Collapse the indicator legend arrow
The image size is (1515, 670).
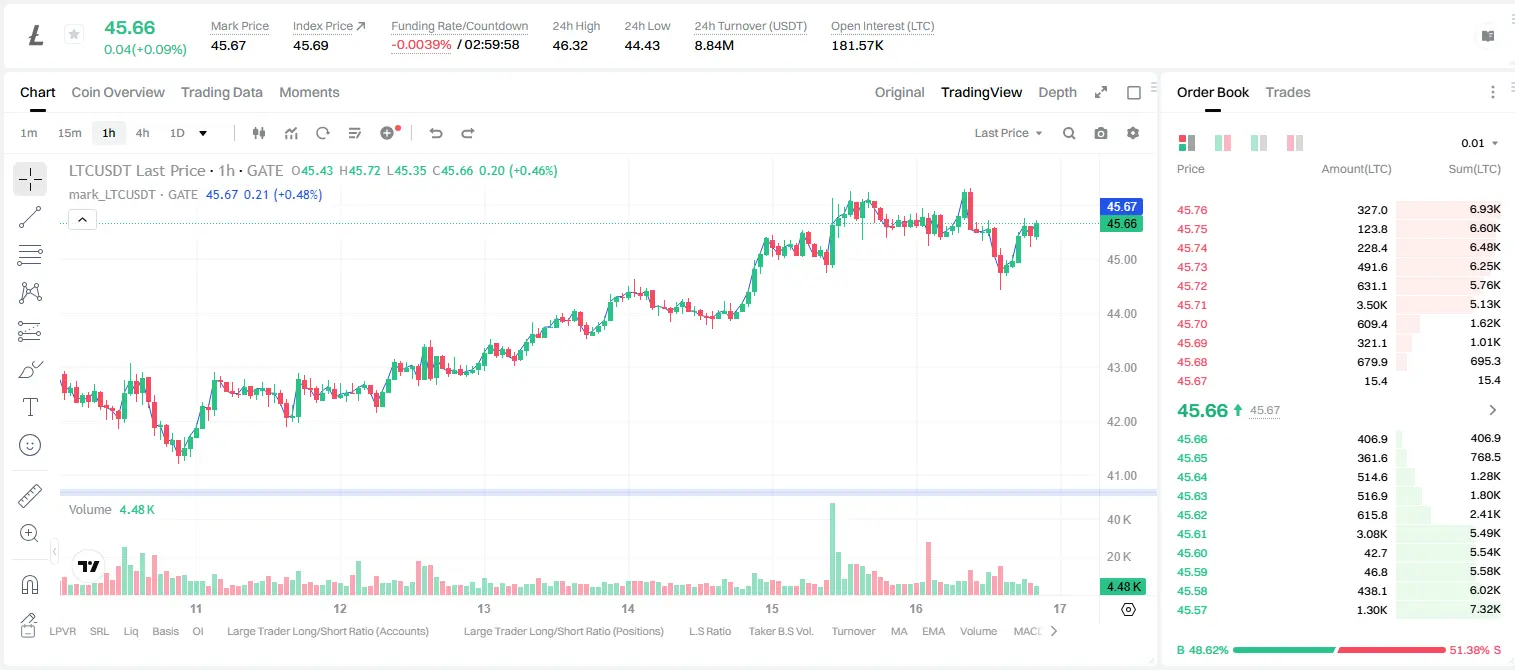tap(82, 220)
